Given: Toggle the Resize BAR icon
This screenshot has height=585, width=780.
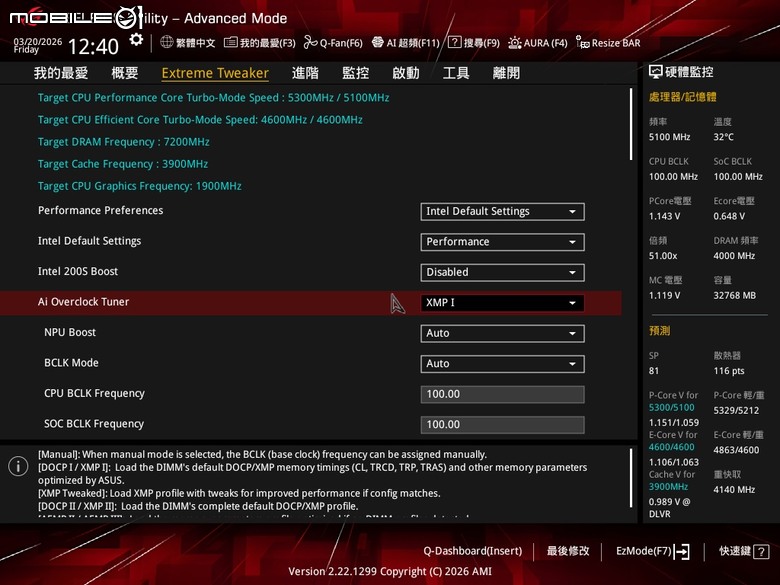Looking at the screenshot, I should click(x=583, y=42).
